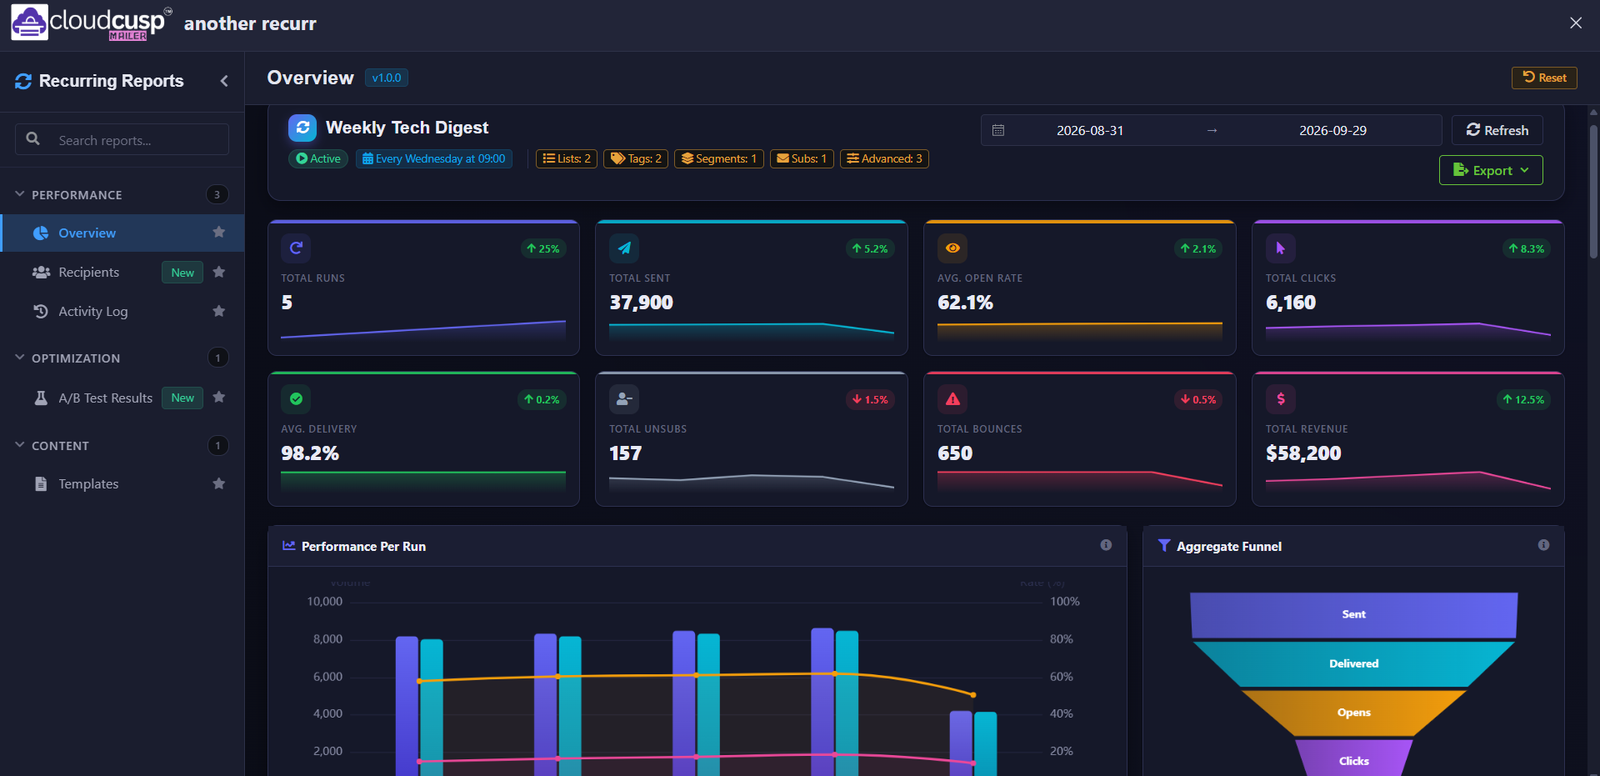Select start date 2026-08-31

[1090, 130]
